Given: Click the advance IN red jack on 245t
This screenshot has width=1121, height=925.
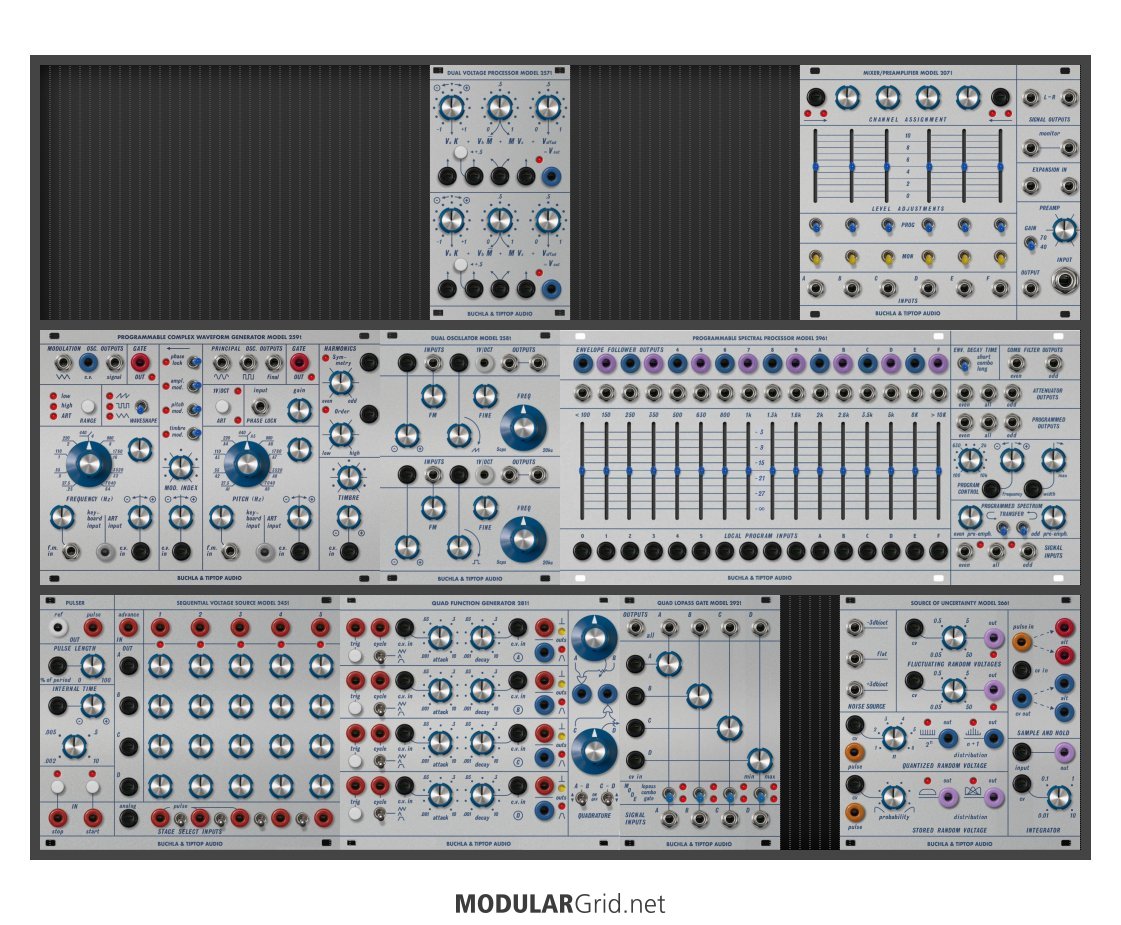Looking at the screenshot, I should pos(129,628).
